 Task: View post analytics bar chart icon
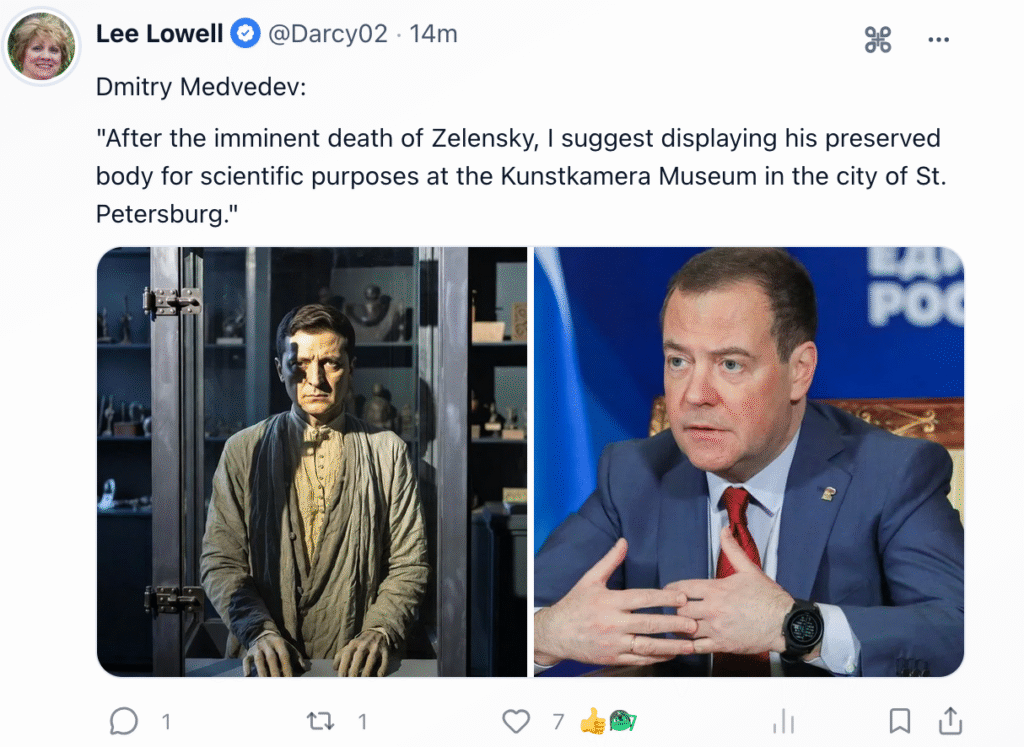pyautogui.click(x=783, y=721)
